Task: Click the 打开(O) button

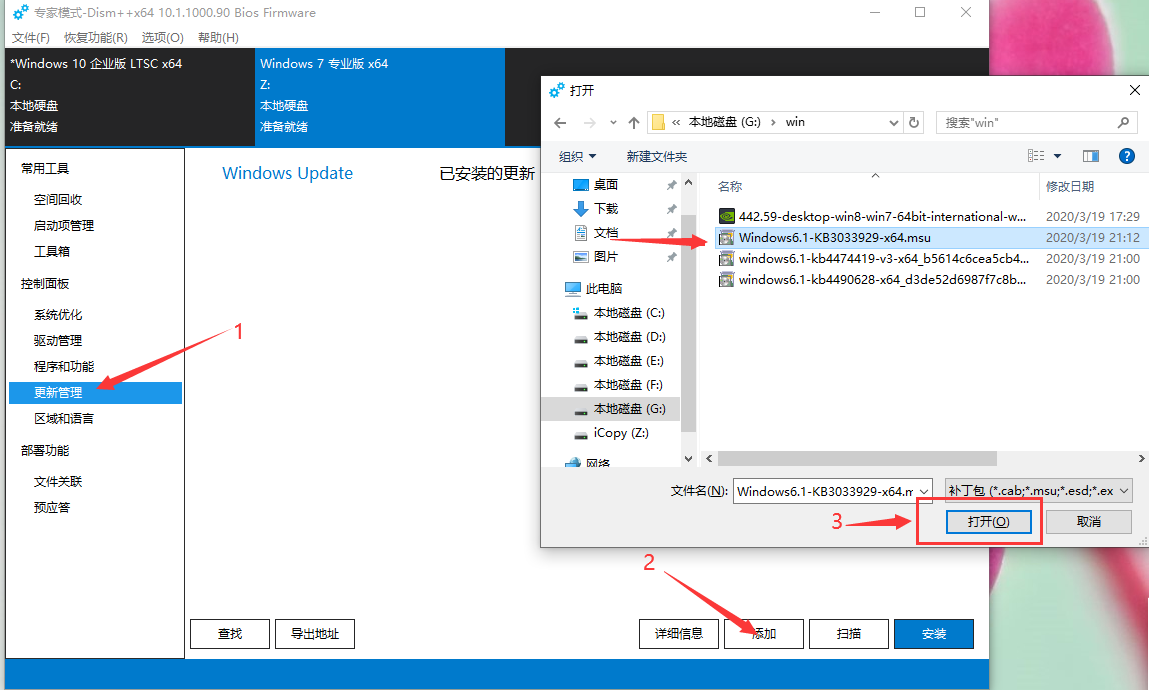Action: tap(988, 522)
